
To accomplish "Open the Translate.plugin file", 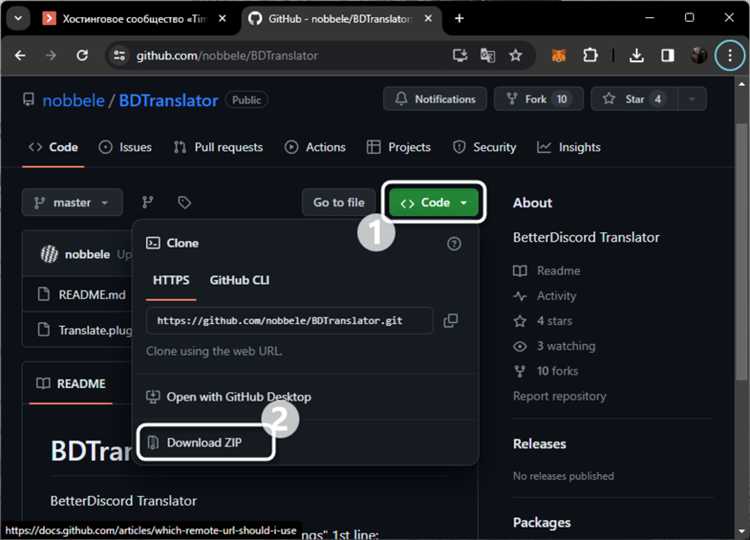I will [95, 331].
